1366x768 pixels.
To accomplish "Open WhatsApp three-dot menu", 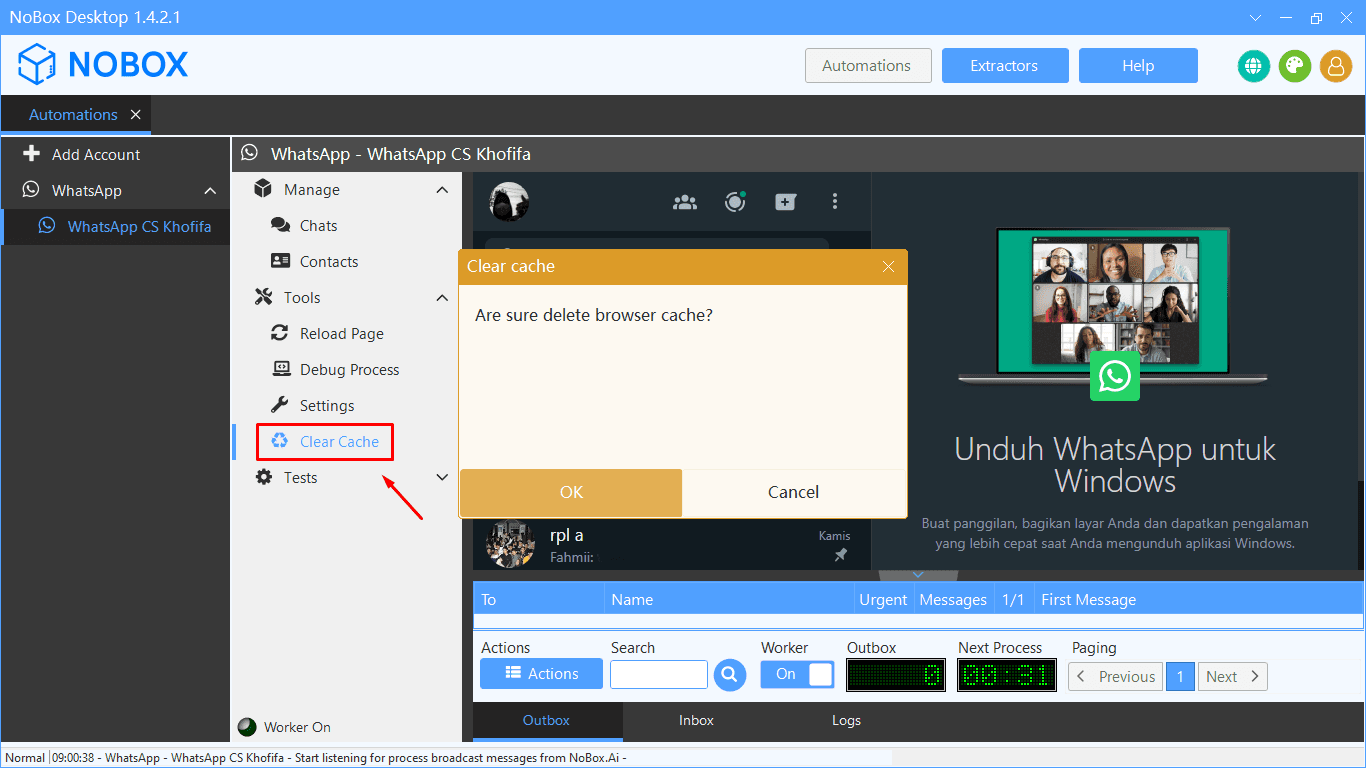I will point(835,201).
